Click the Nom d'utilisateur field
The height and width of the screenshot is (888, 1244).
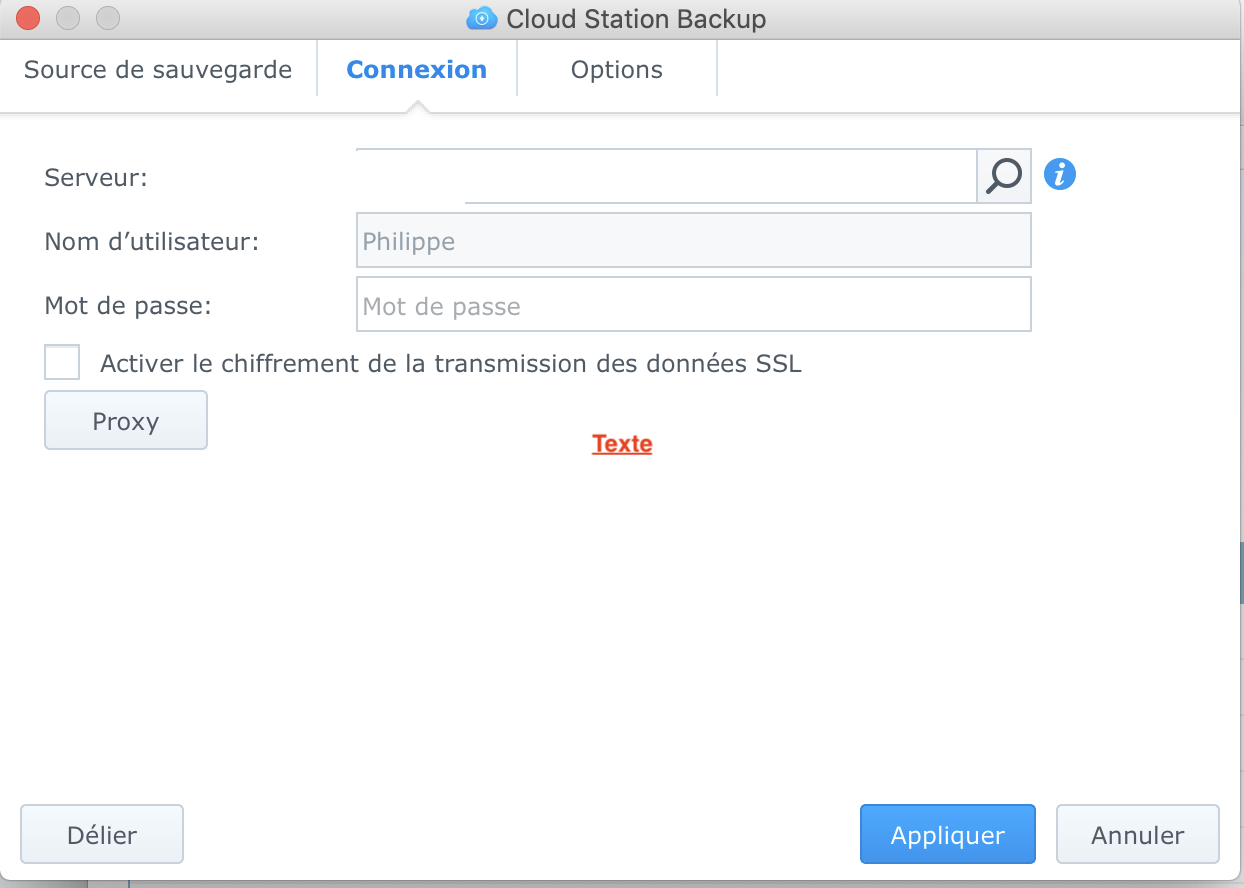pos(693,241)
